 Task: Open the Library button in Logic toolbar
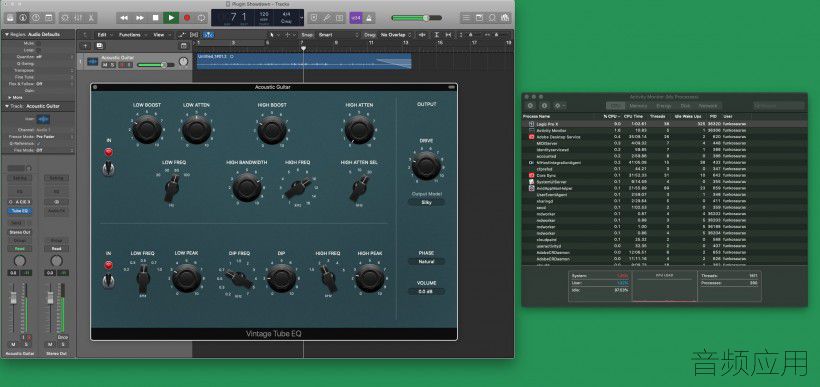(x=10, y=18)
